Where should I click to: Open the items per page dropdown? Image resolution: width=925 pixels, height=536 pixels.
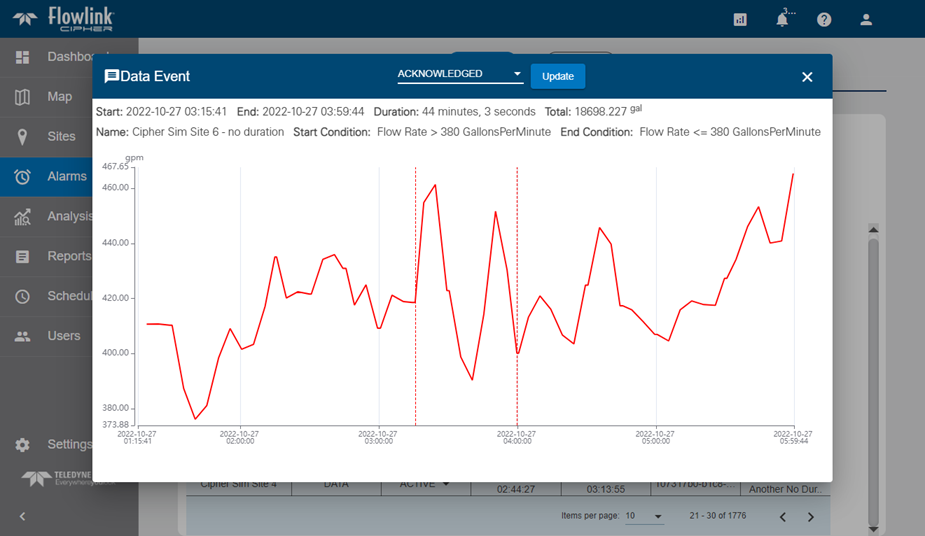(x=644, y=516)
